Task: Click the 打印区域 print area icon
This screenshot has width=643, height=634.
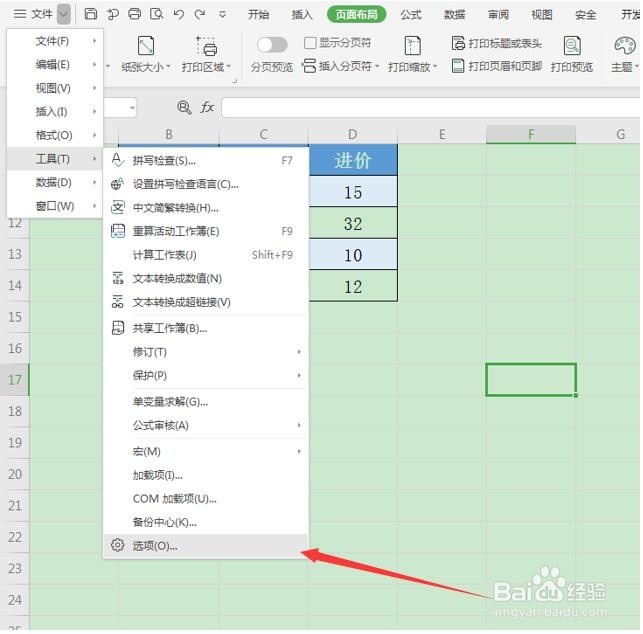Action: coord(206,45)
